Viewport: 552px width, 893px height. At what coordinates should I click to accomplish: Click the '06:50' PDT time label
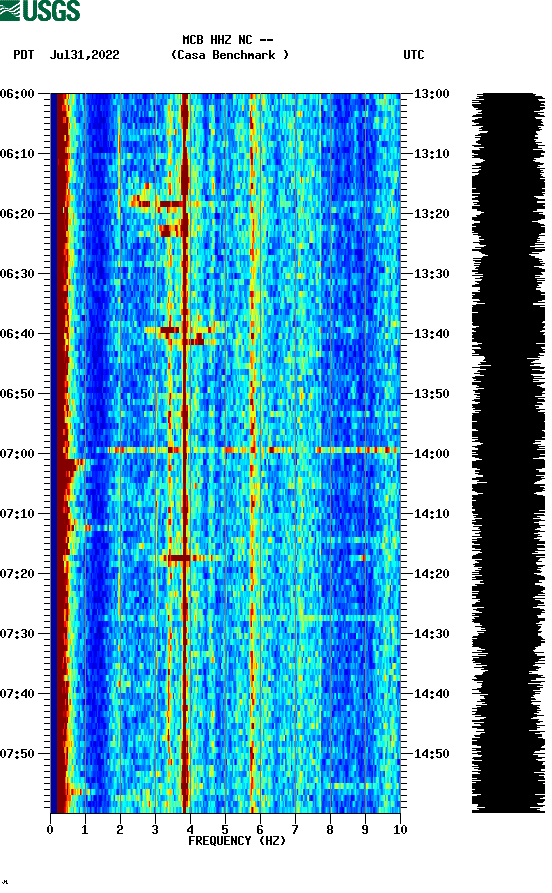(x=17, y=394)
